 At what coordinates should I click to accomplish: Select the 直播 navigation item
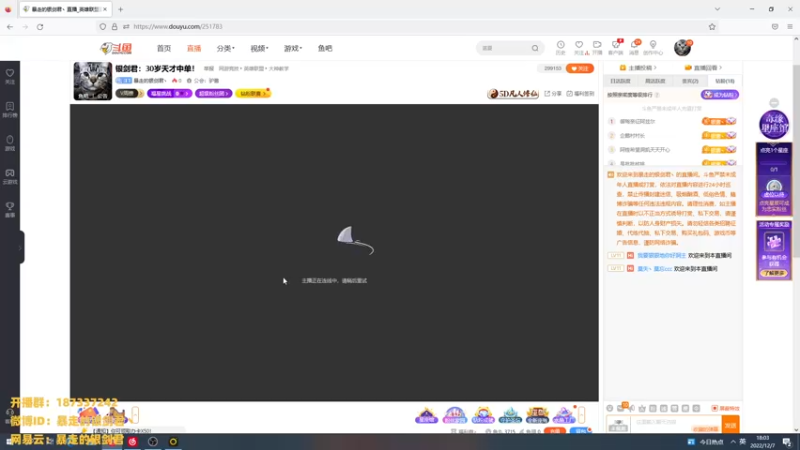(194, 48)
